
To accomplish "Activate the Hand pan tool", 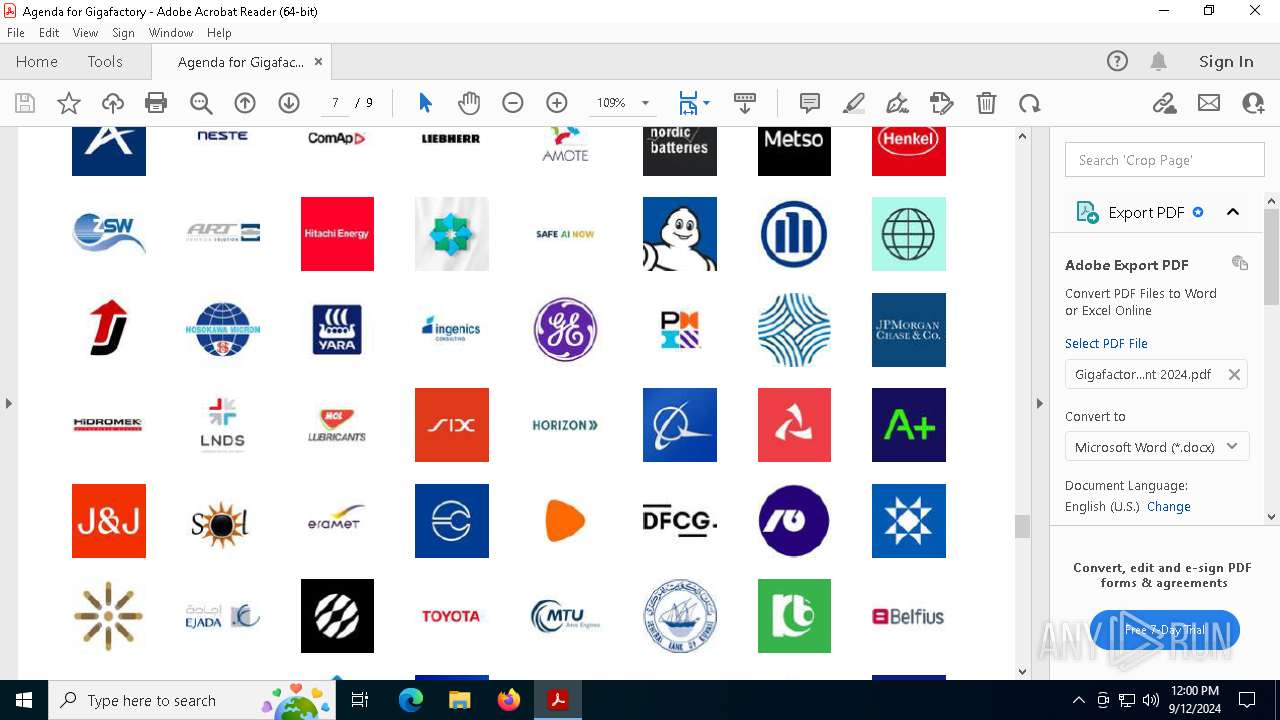I will [469, 103].
